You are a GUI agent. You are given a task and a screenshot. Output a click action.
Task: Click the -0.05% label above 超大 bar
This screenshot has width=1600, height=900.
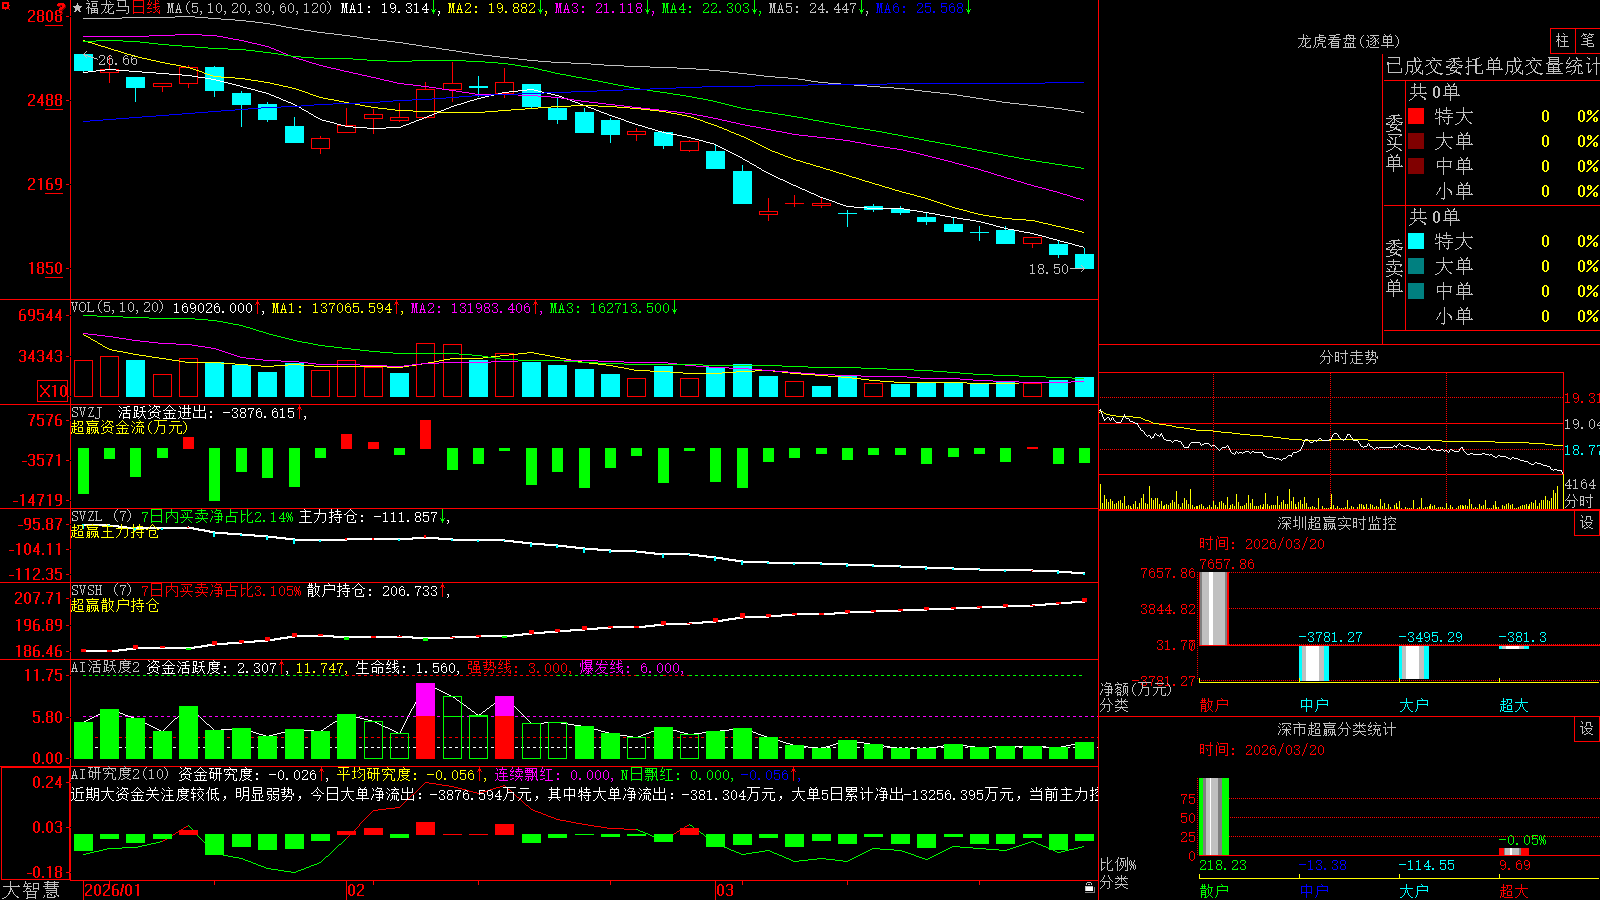tap(1523, 840)
